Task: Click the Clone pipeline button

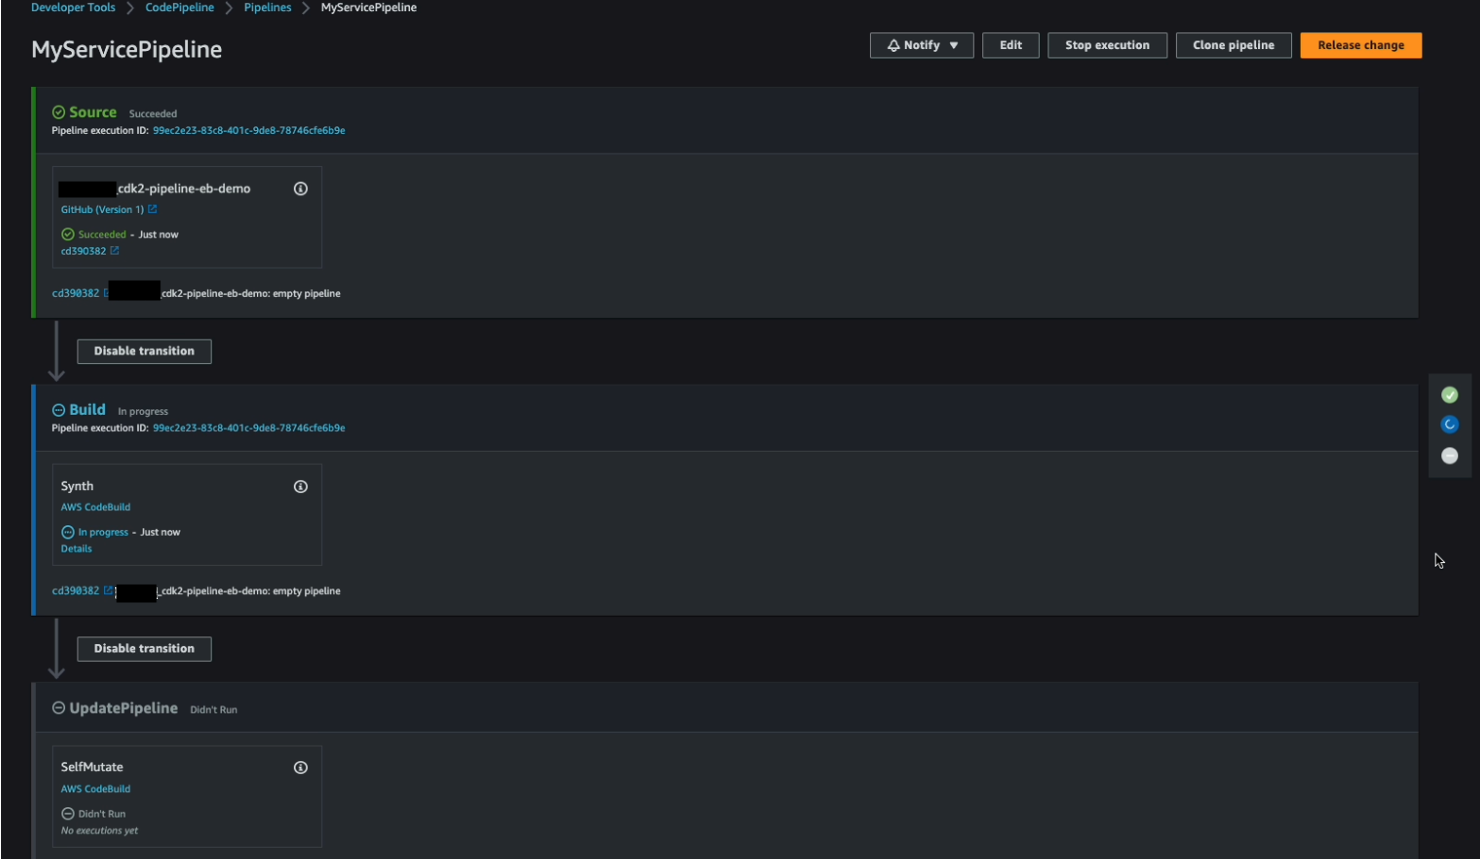Action: 1234,46
